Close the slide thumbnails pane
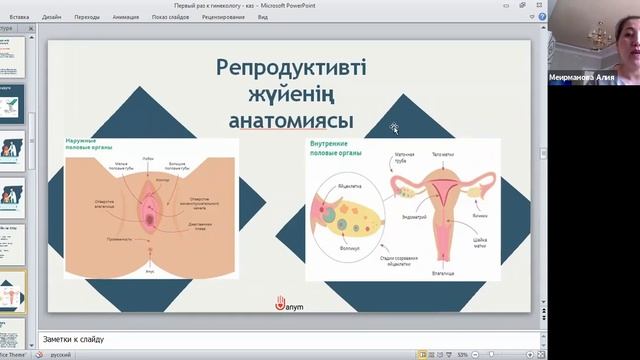This screenshot has height=360, width=640. (x=31, y=29)
